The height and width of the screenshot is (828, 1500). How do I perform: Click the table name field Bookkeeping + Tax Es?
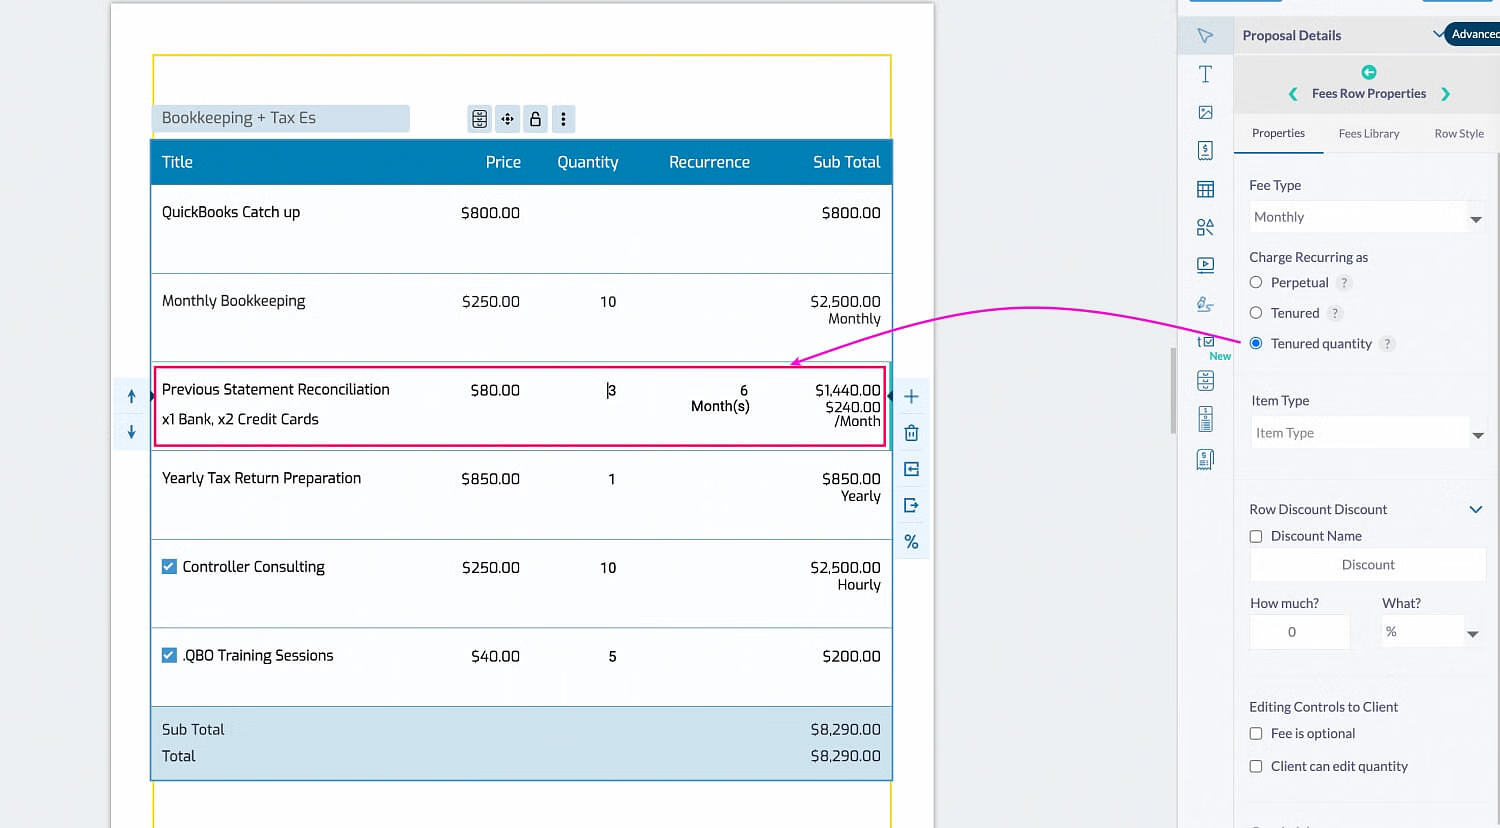(281, 118)
